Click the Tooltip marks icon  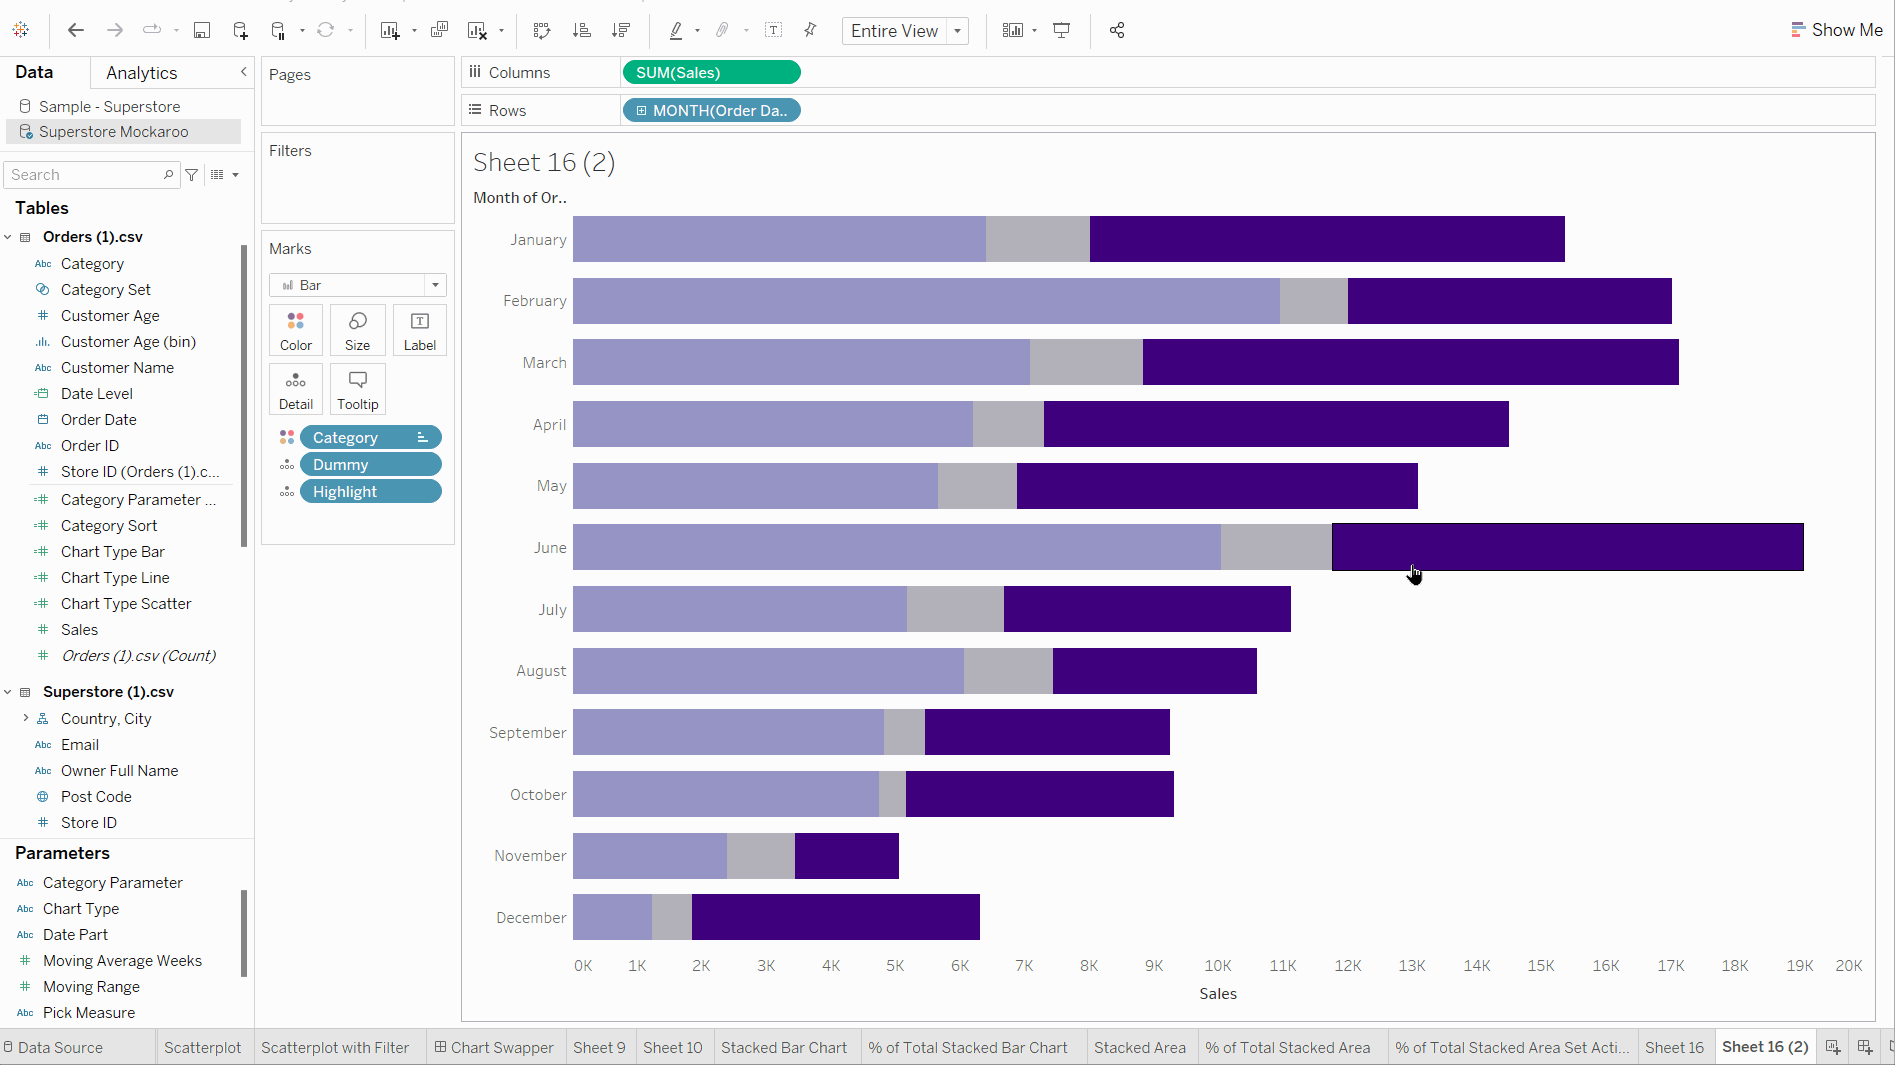(x=357, y=388)
